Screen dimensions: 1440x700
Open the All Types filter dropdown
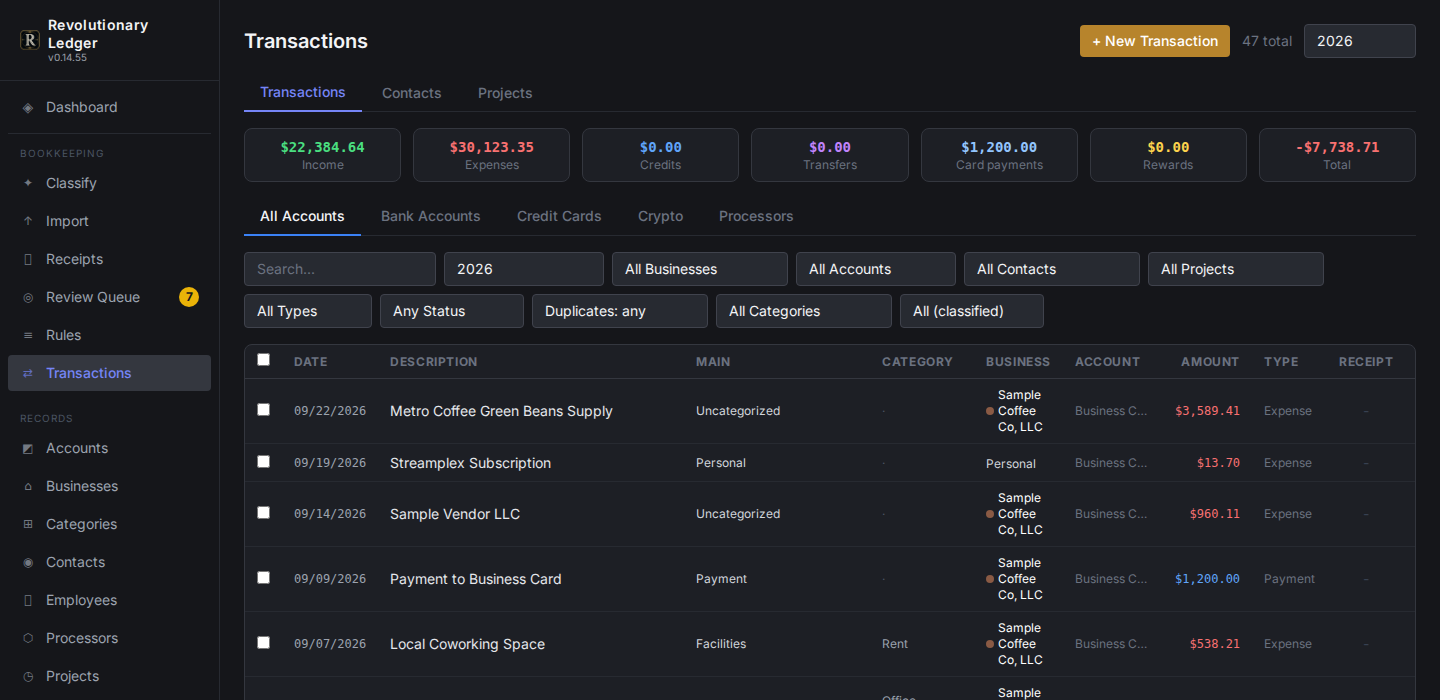[308, 311]
